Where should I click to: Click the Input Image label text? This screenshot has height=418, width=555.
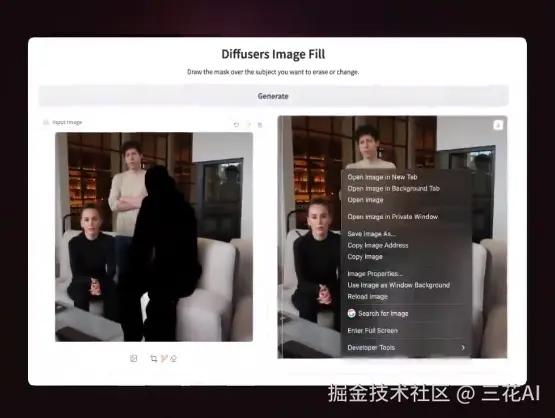(x=67, y=122)
